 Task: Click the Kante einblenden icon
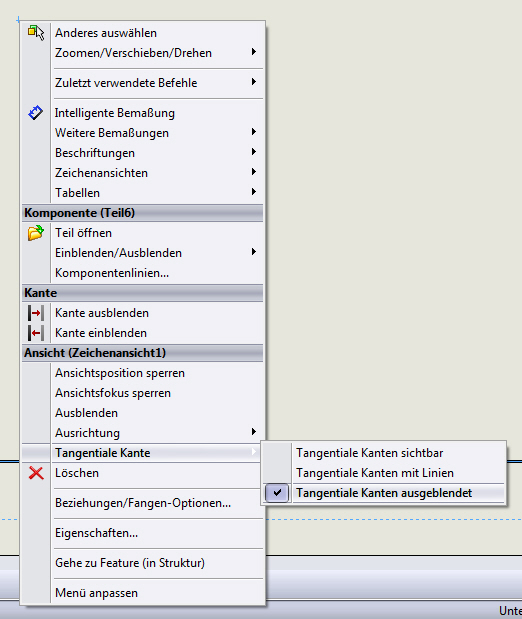(x=36, y=333)
